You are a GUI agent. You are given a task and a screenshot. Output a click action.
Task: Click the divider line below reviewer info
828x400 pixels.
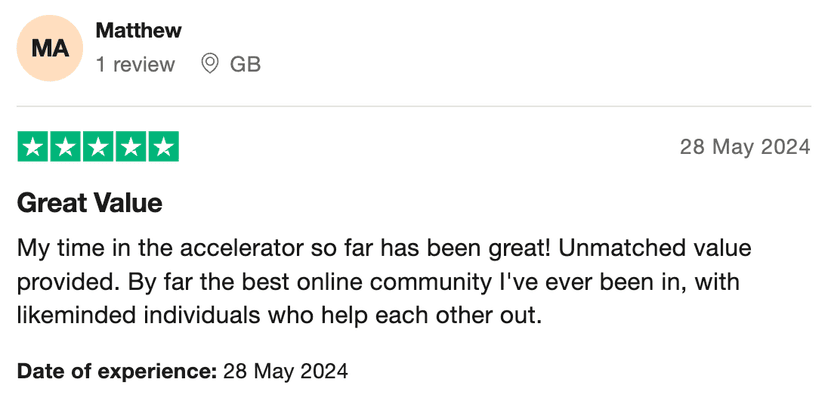(414, 106)
